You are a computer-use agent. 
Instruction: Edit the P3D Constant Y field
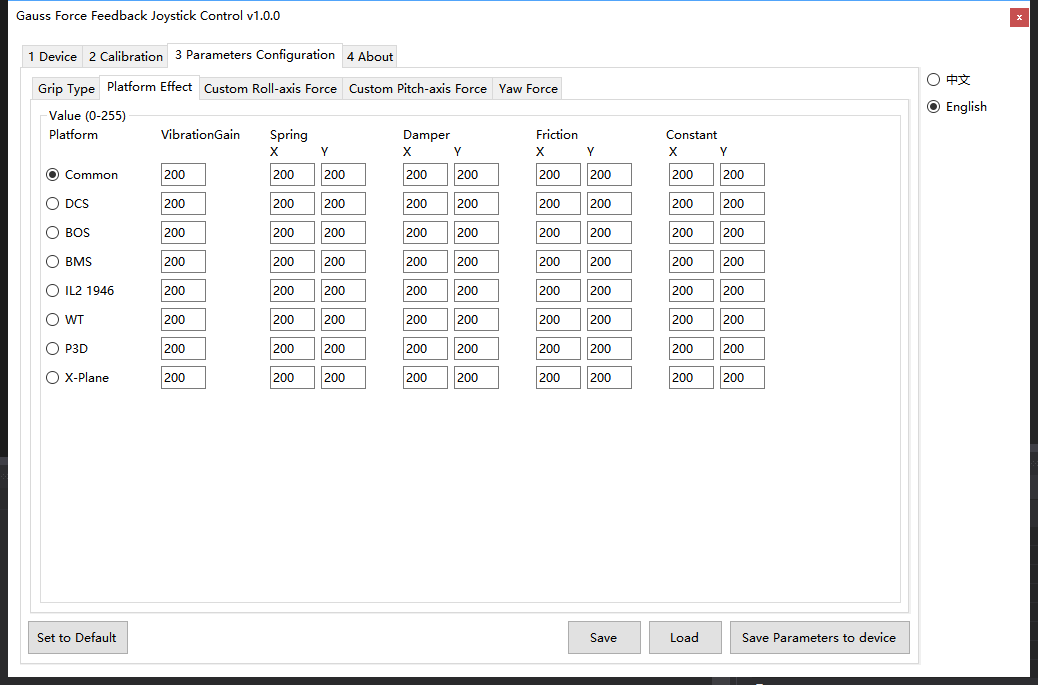[742, 349]
